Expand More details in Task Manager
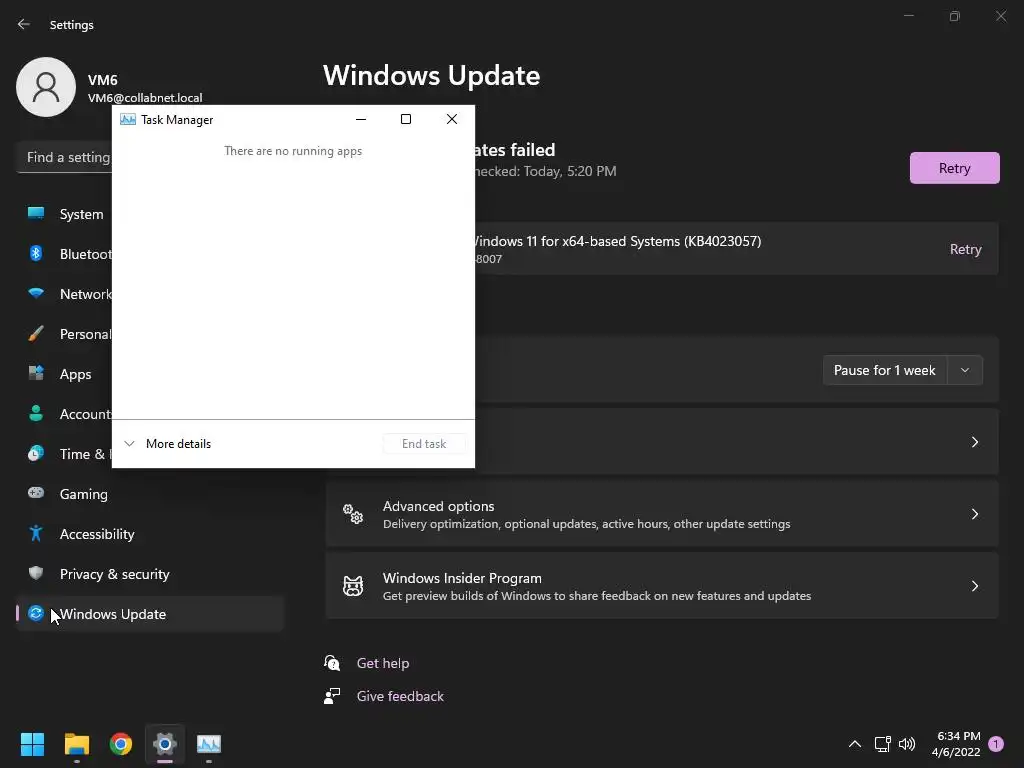The width and height of the screenshot is (1024, 768). coord(168,443)
